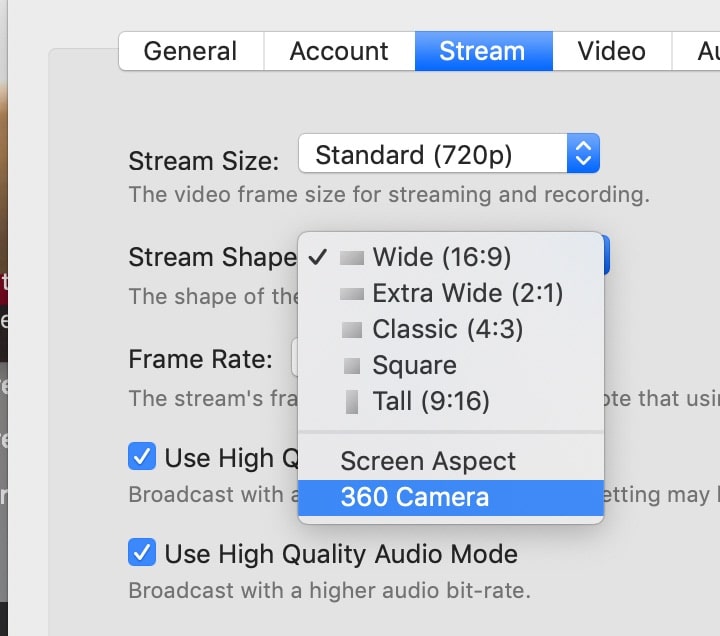Toggle Use High Quality Audio Mode checkbox

tap(142, 552)
